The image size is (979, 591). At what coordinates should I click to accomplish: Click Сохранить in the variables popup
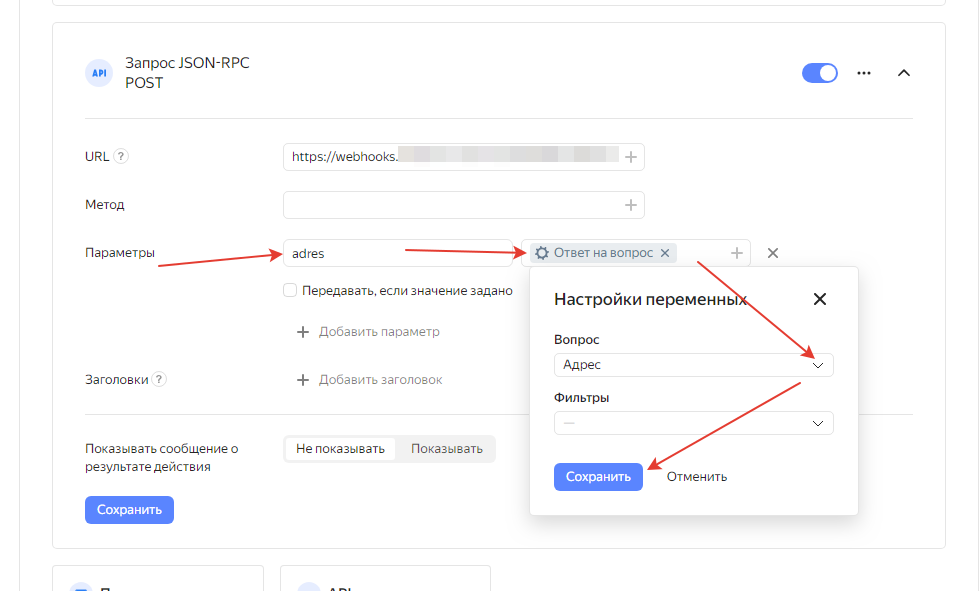pyautogui.click(x=598, y=477)
